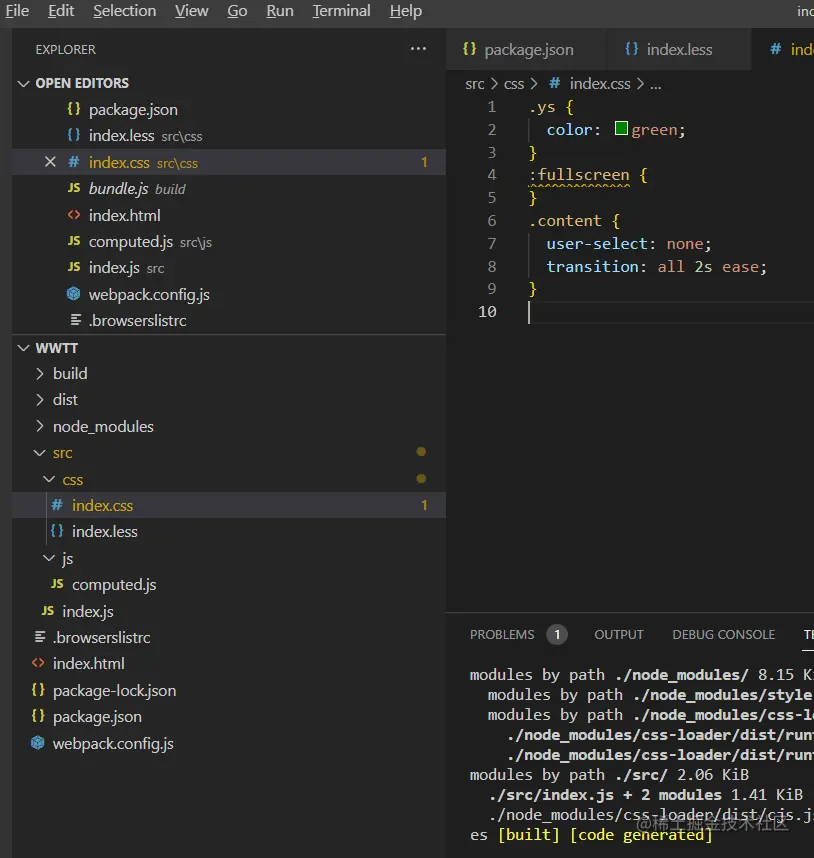Switch to the index.less editor tab
The image size is (814, 858).
(678, 49)
